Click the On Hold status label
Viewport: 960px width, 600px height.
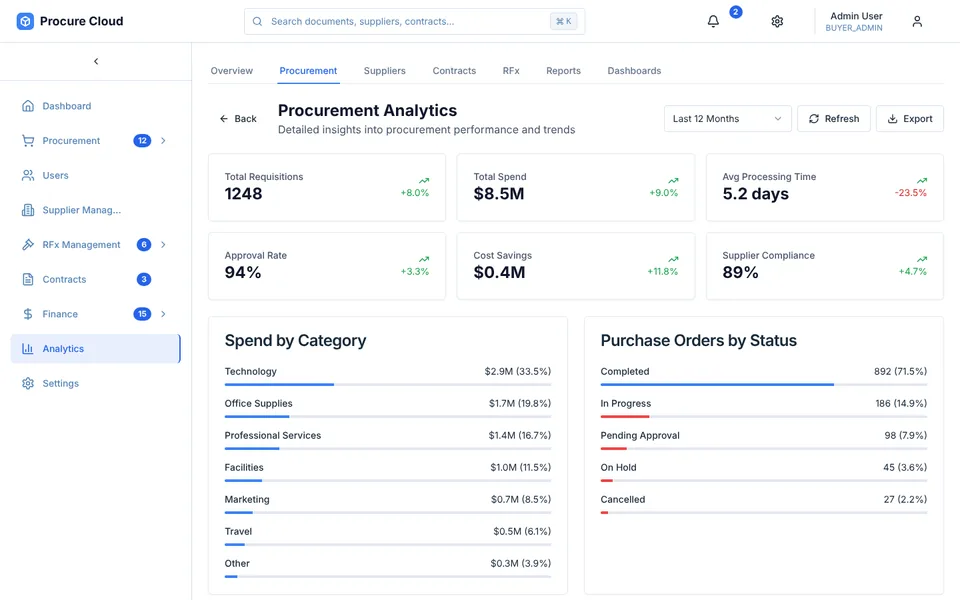[618, 468]
